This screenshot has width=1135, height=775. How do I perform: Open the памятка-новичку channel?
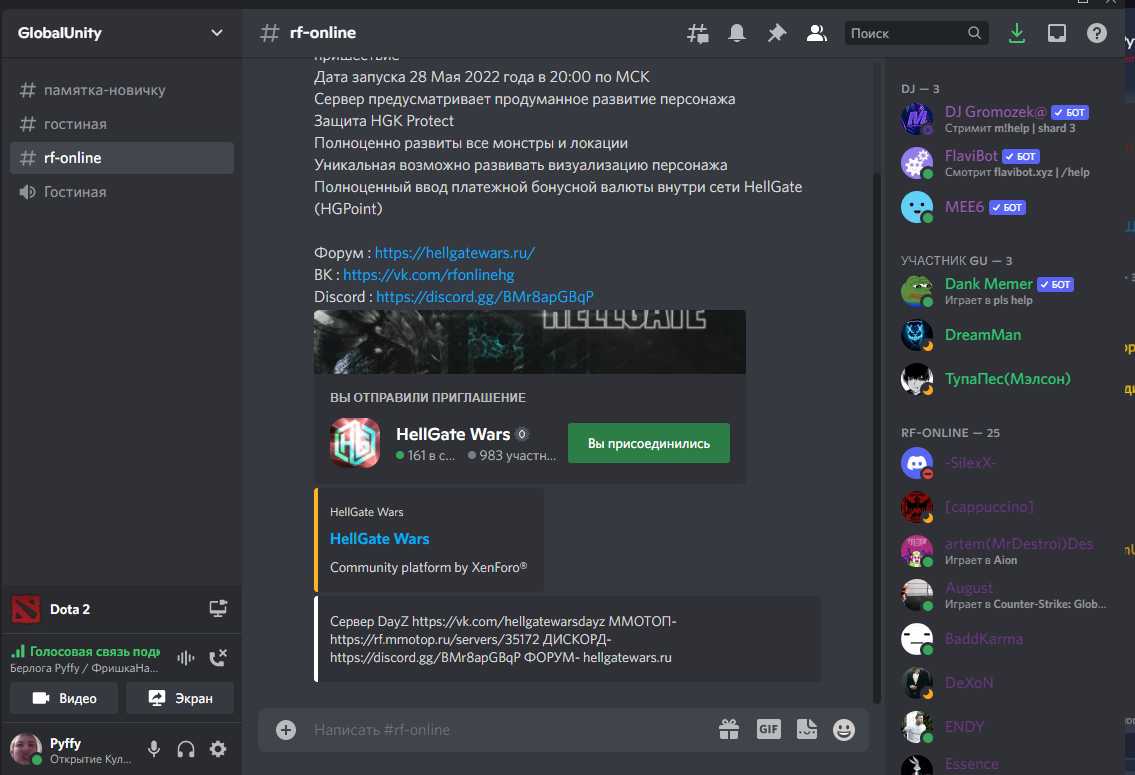122,90
